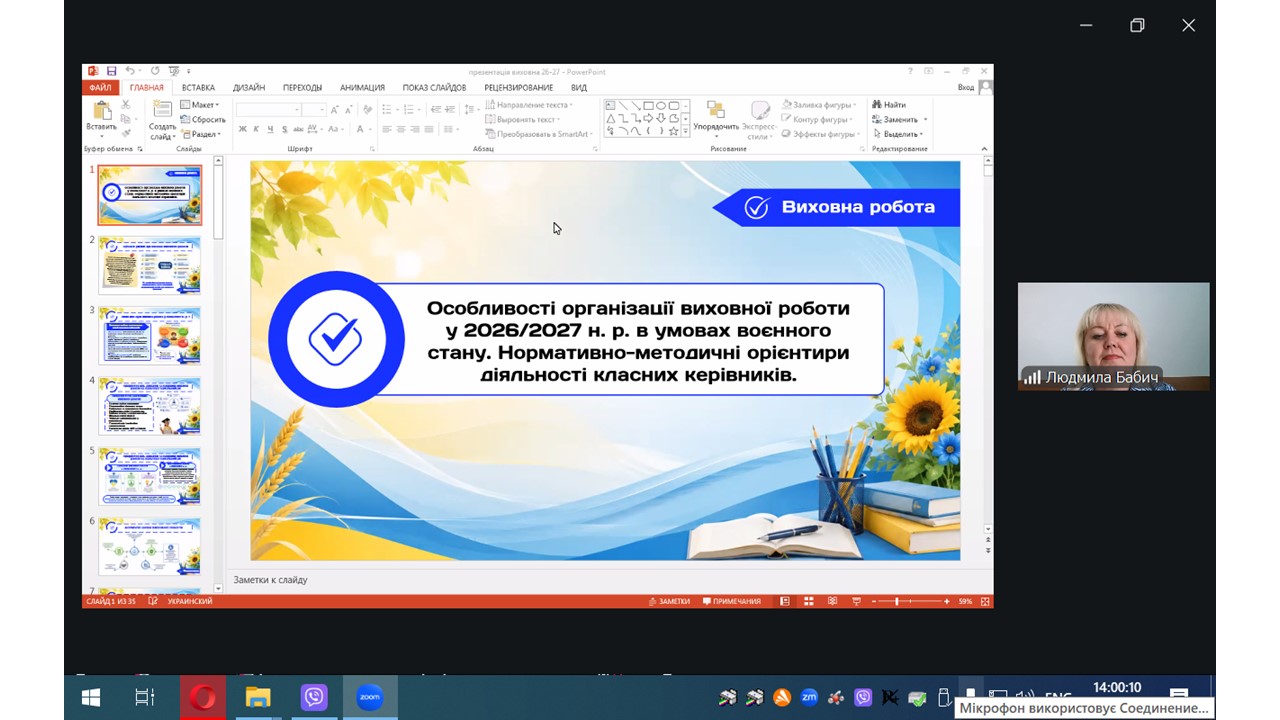Open the ДИЗАЙН ribbon tab
Viewport: 1280px width, 720px height.
[249, 88]
